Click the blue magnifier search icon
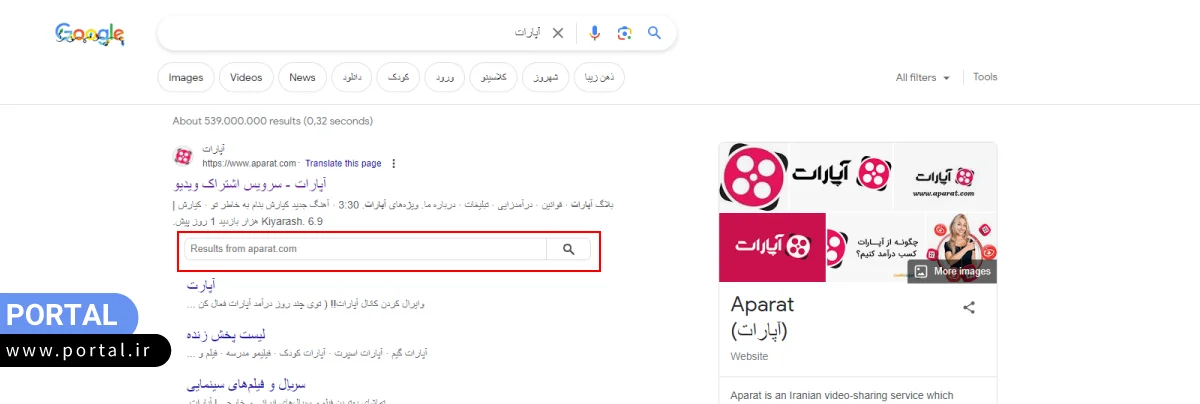This screenshot has height=404, width=1200. click(654, 33)
